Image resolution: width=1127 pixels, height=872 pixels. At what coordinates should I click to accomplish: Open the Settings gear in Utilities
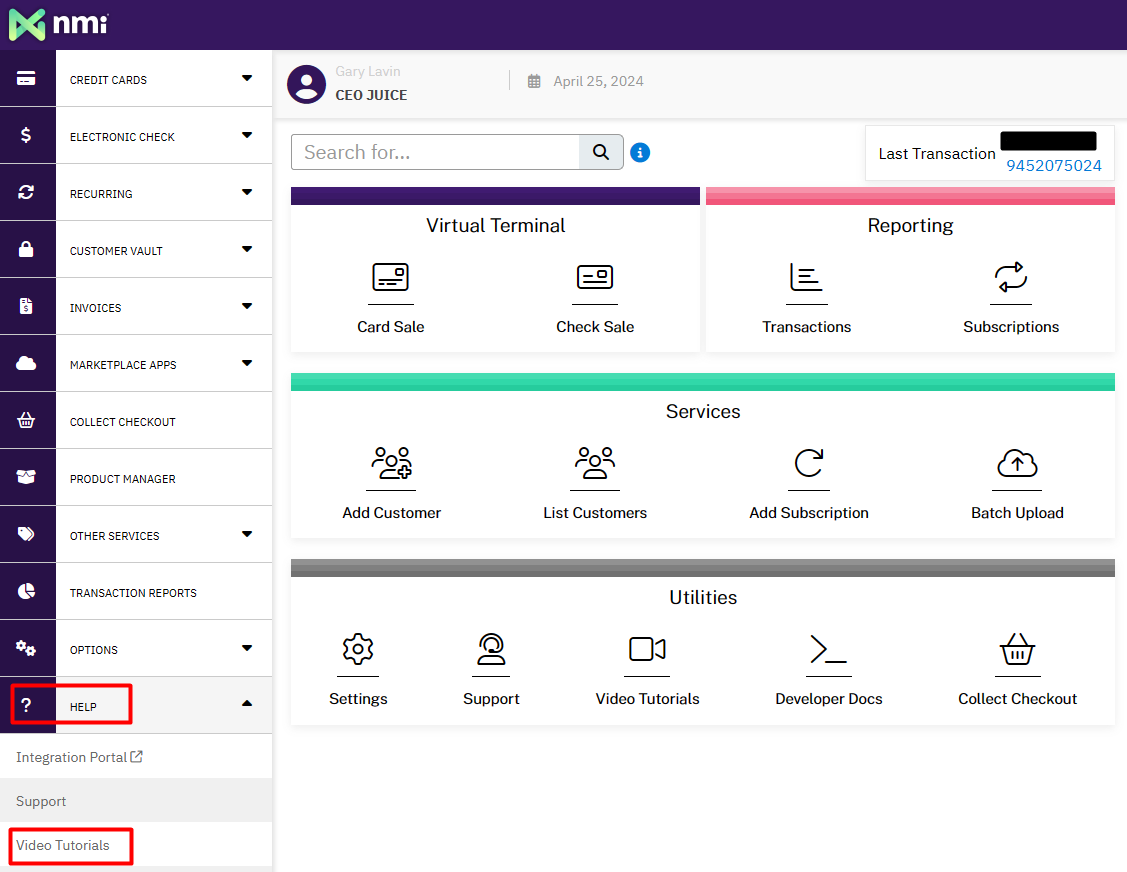pos(358,649)
